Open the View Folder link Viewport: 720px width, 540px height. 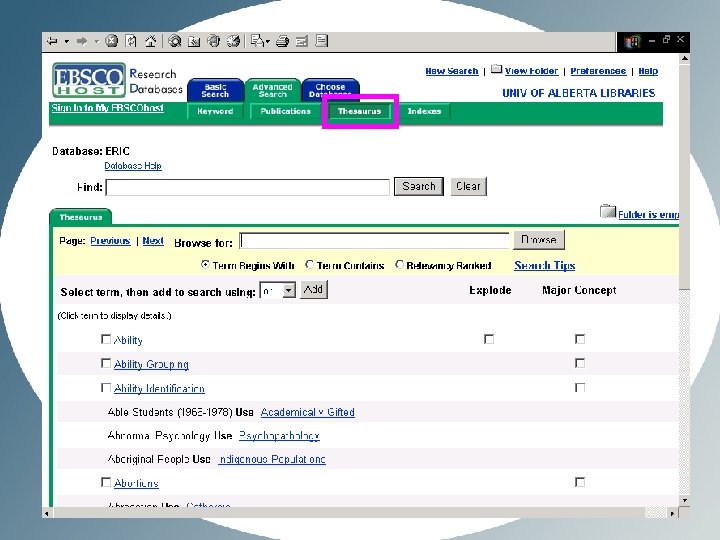click(x=531, y=71)
